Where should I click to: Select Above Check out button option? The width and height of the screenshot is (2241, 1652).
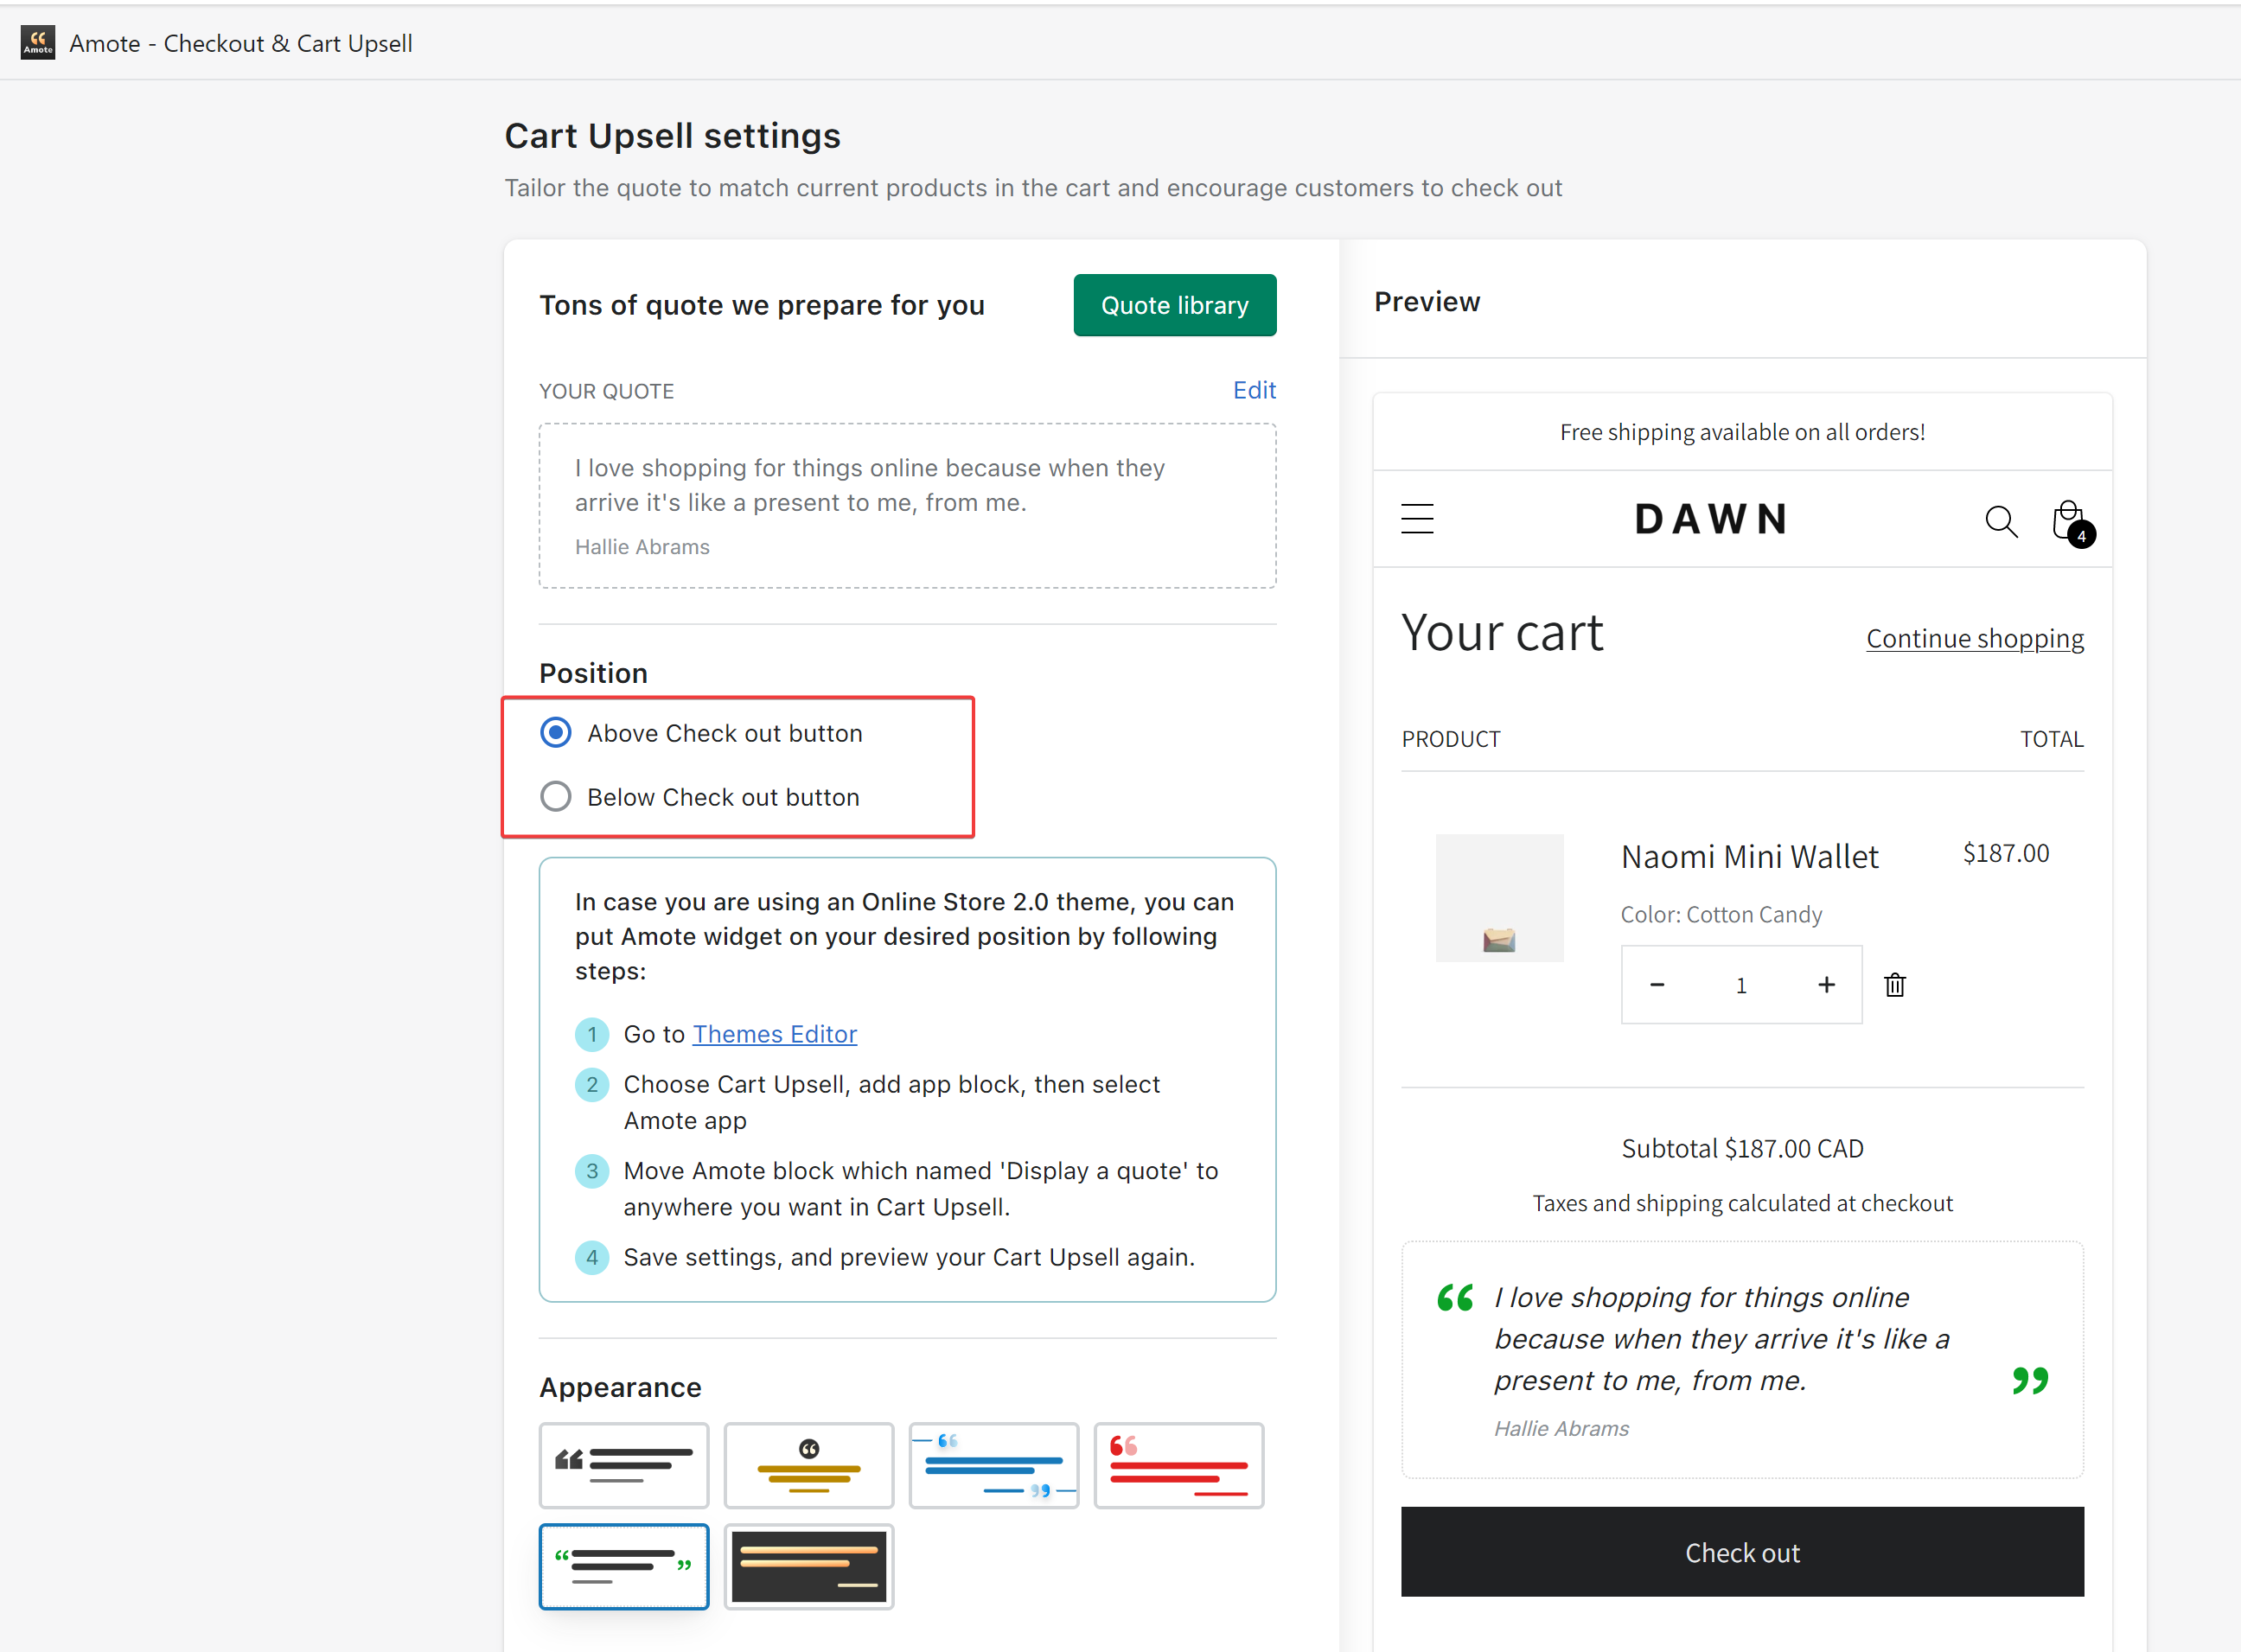(556, 733)
